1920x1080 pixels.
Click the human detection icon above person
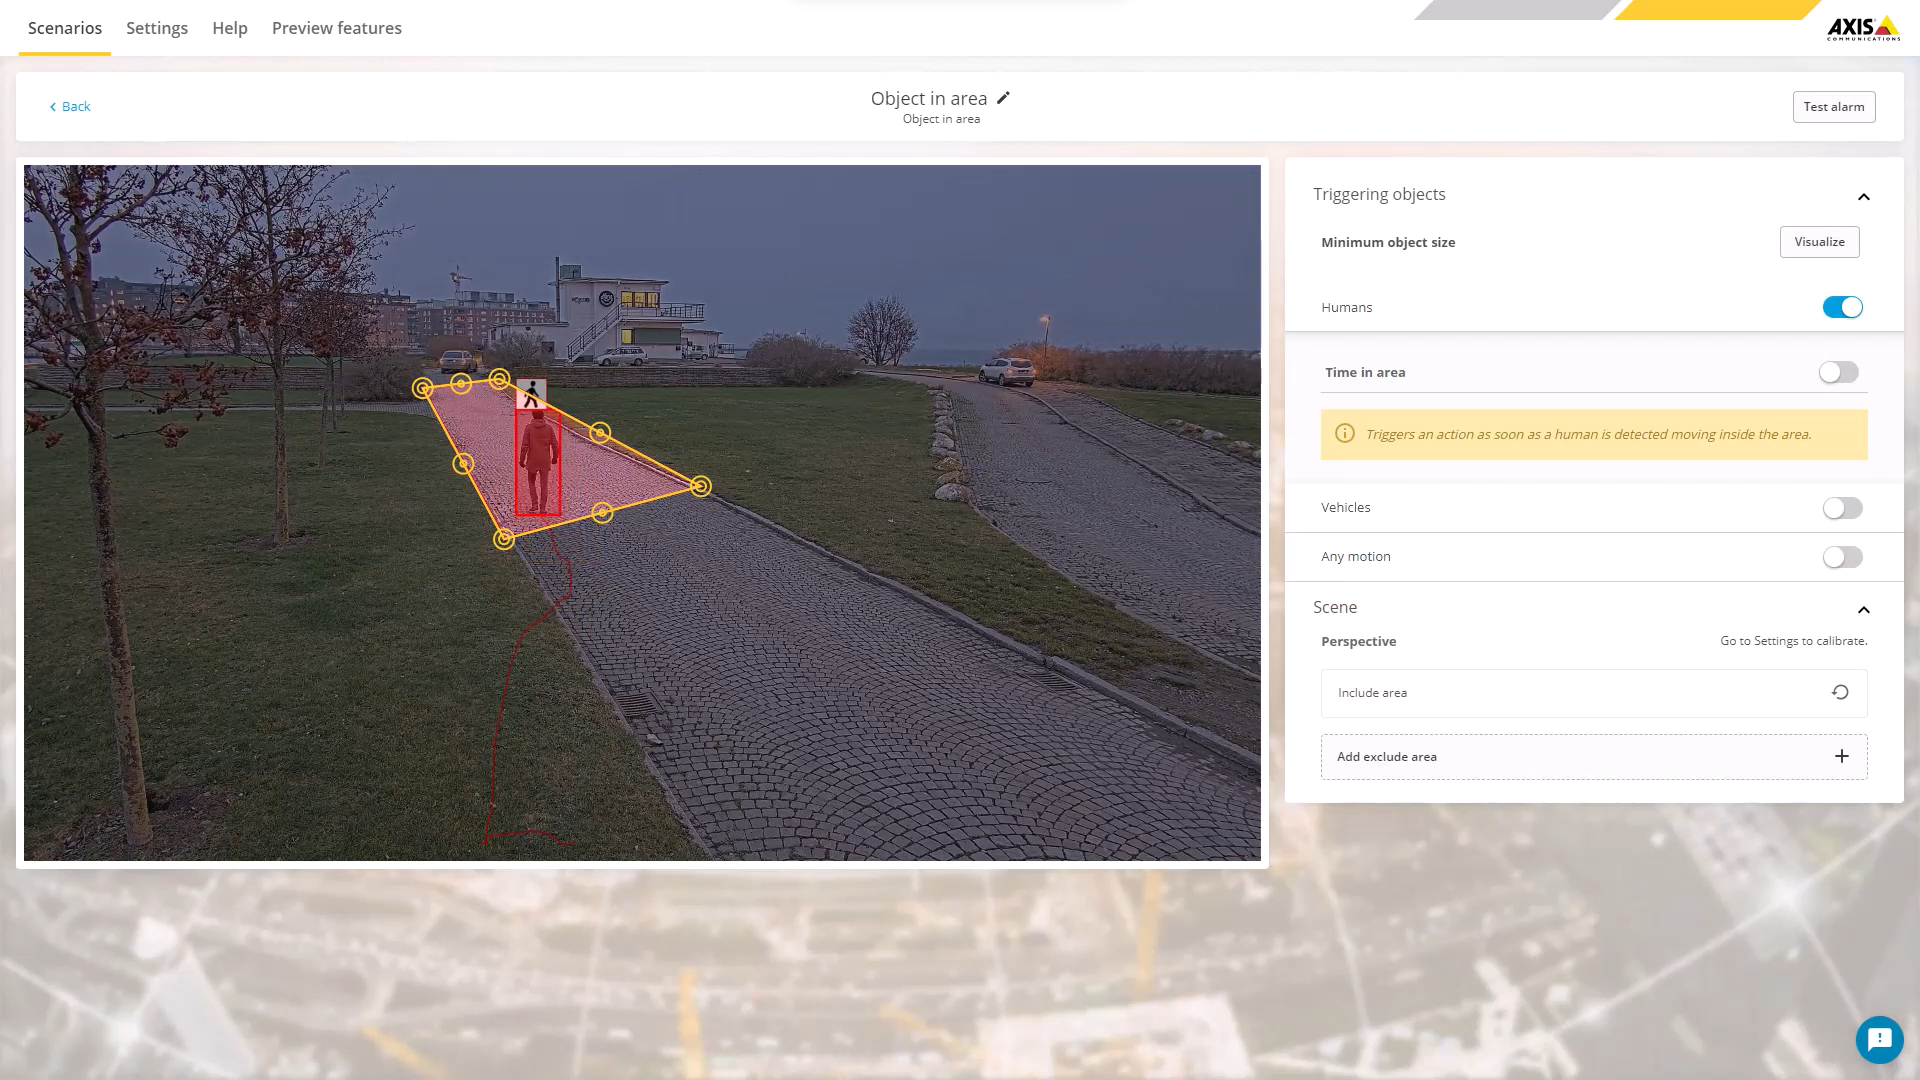[531, 395]
